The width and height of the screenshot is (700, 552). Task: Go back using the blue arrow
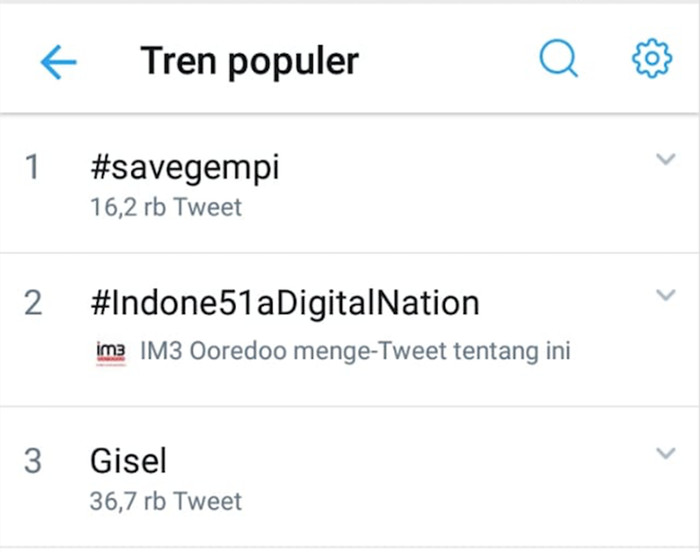coord(58,62)
